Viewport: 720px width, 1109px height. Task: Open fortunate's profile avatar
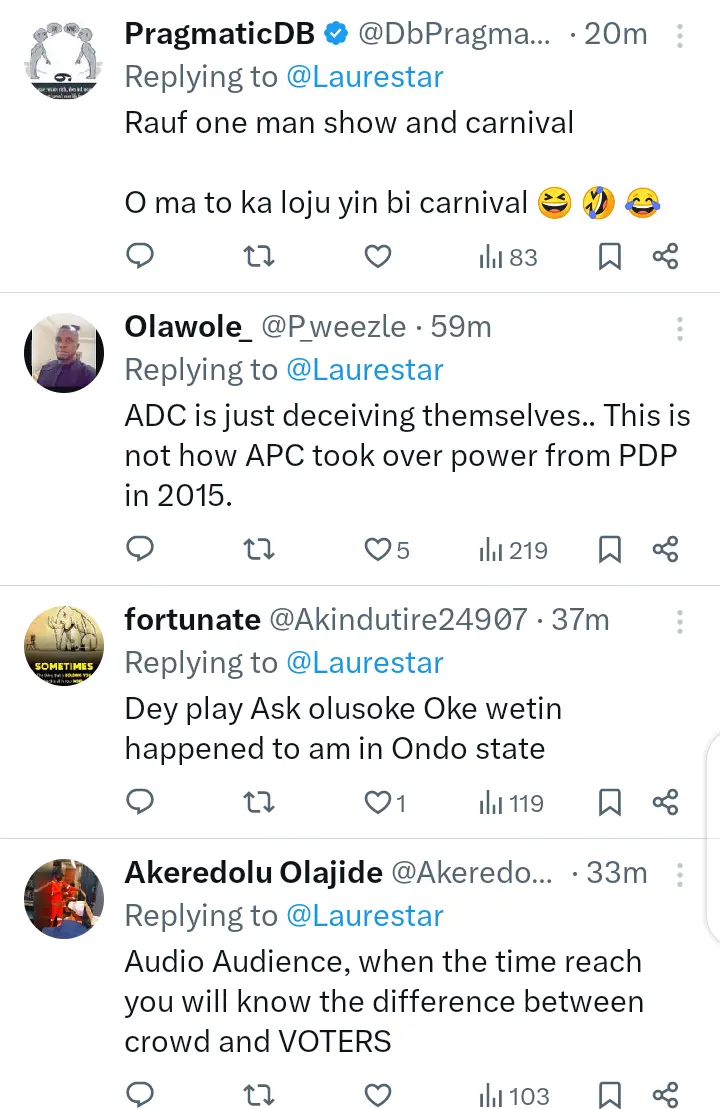(x=63, y=646)
